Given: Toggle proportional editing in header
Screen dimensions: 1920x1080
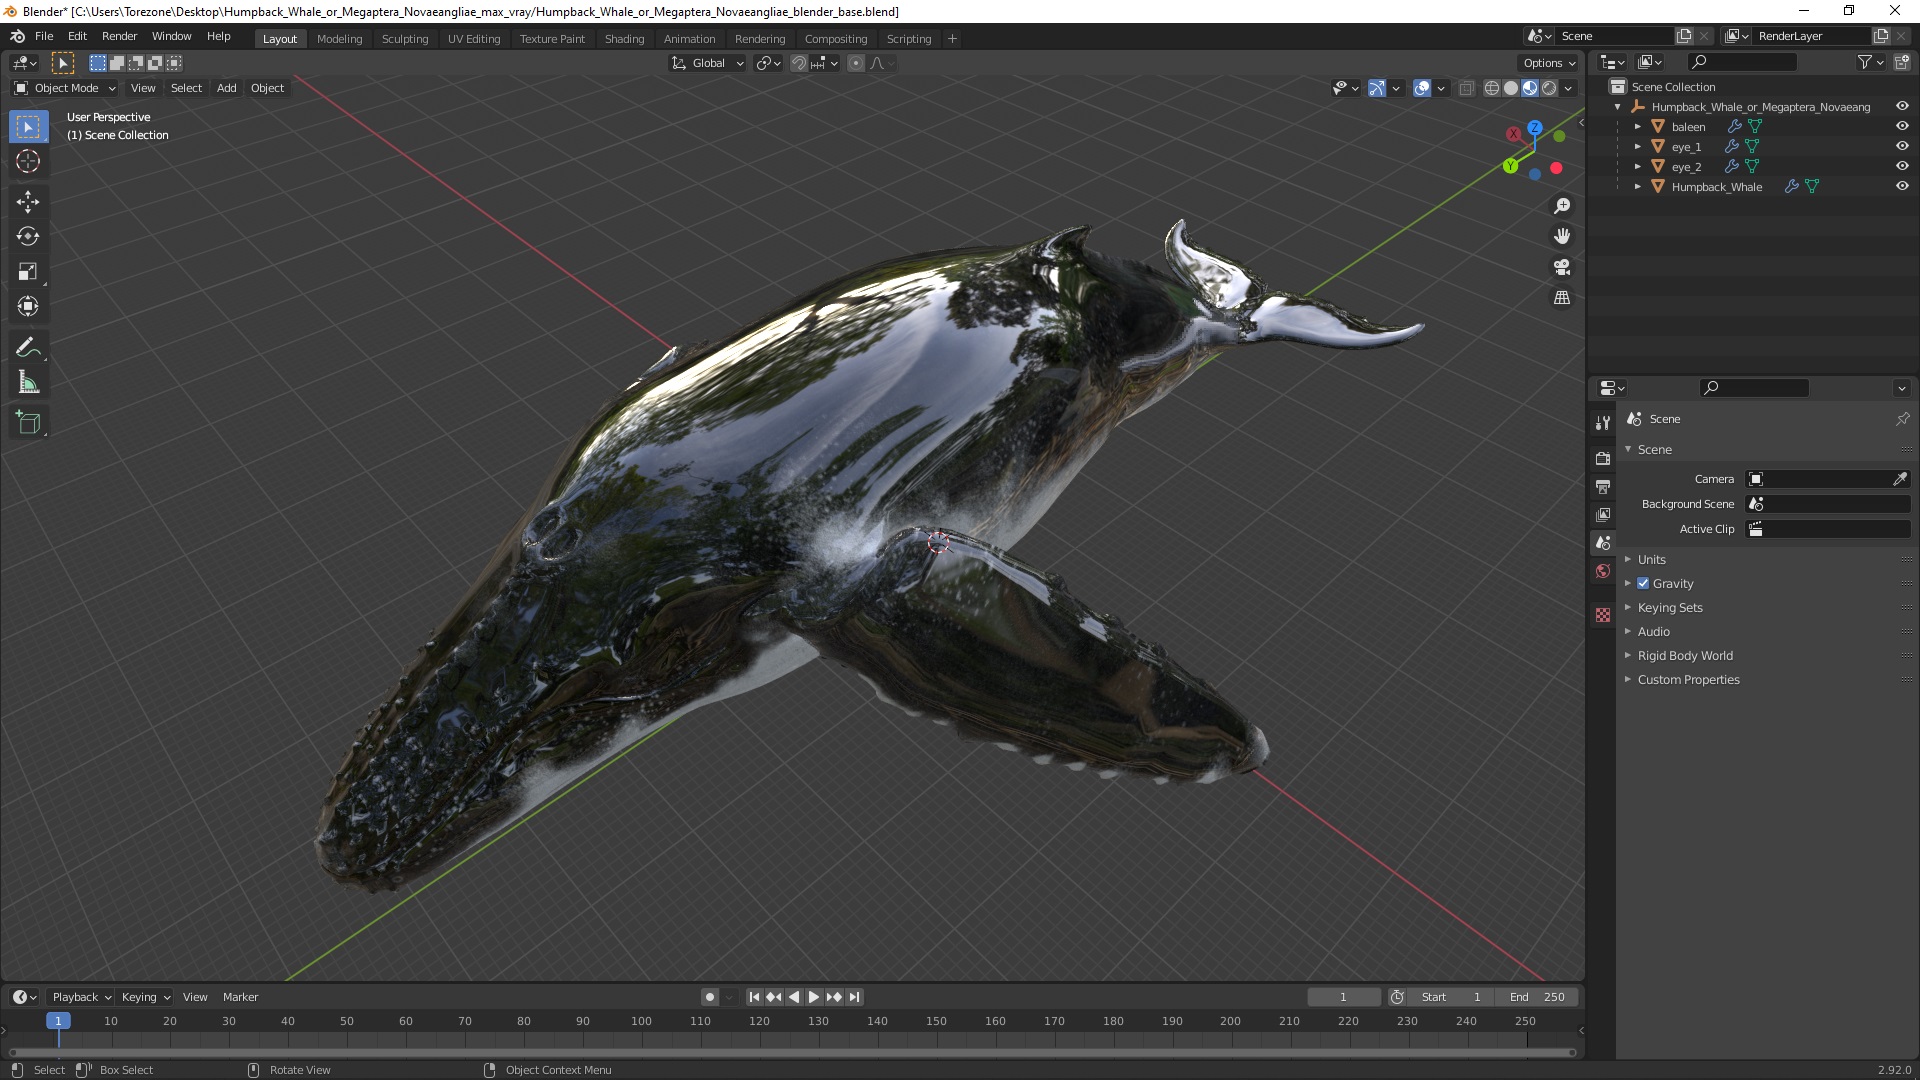Looking at the screenshot, I should click(x=856, y=63).
